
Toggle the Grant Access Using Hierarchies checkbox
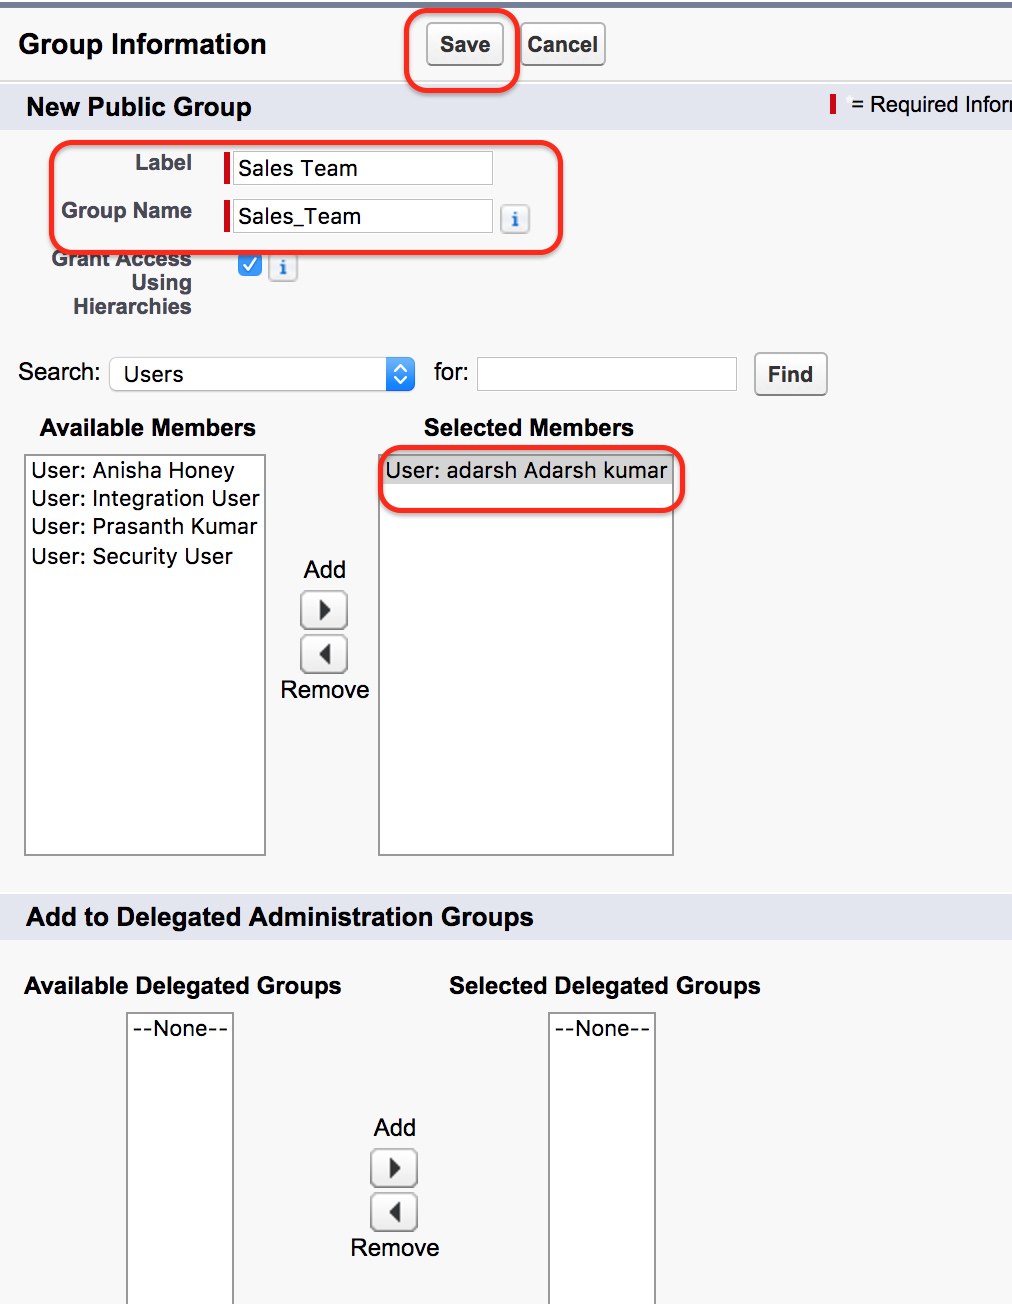click(249, 264)
